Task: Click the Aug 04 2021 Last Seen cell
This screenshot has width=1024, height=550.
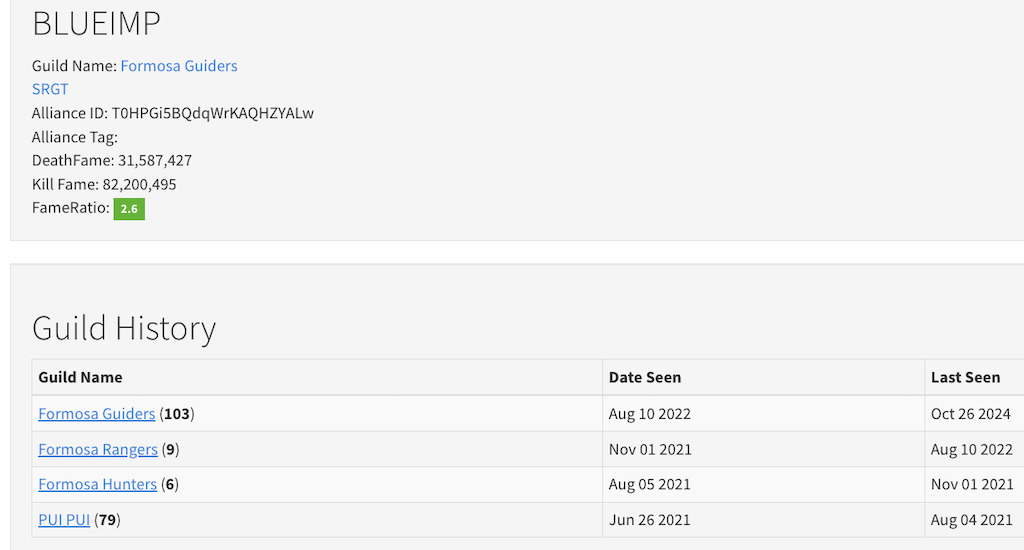Action: point(971,520)
